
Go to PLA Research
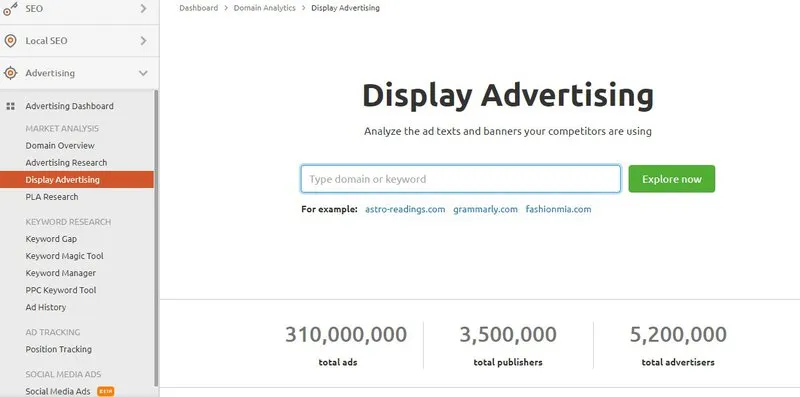[52, 197]
